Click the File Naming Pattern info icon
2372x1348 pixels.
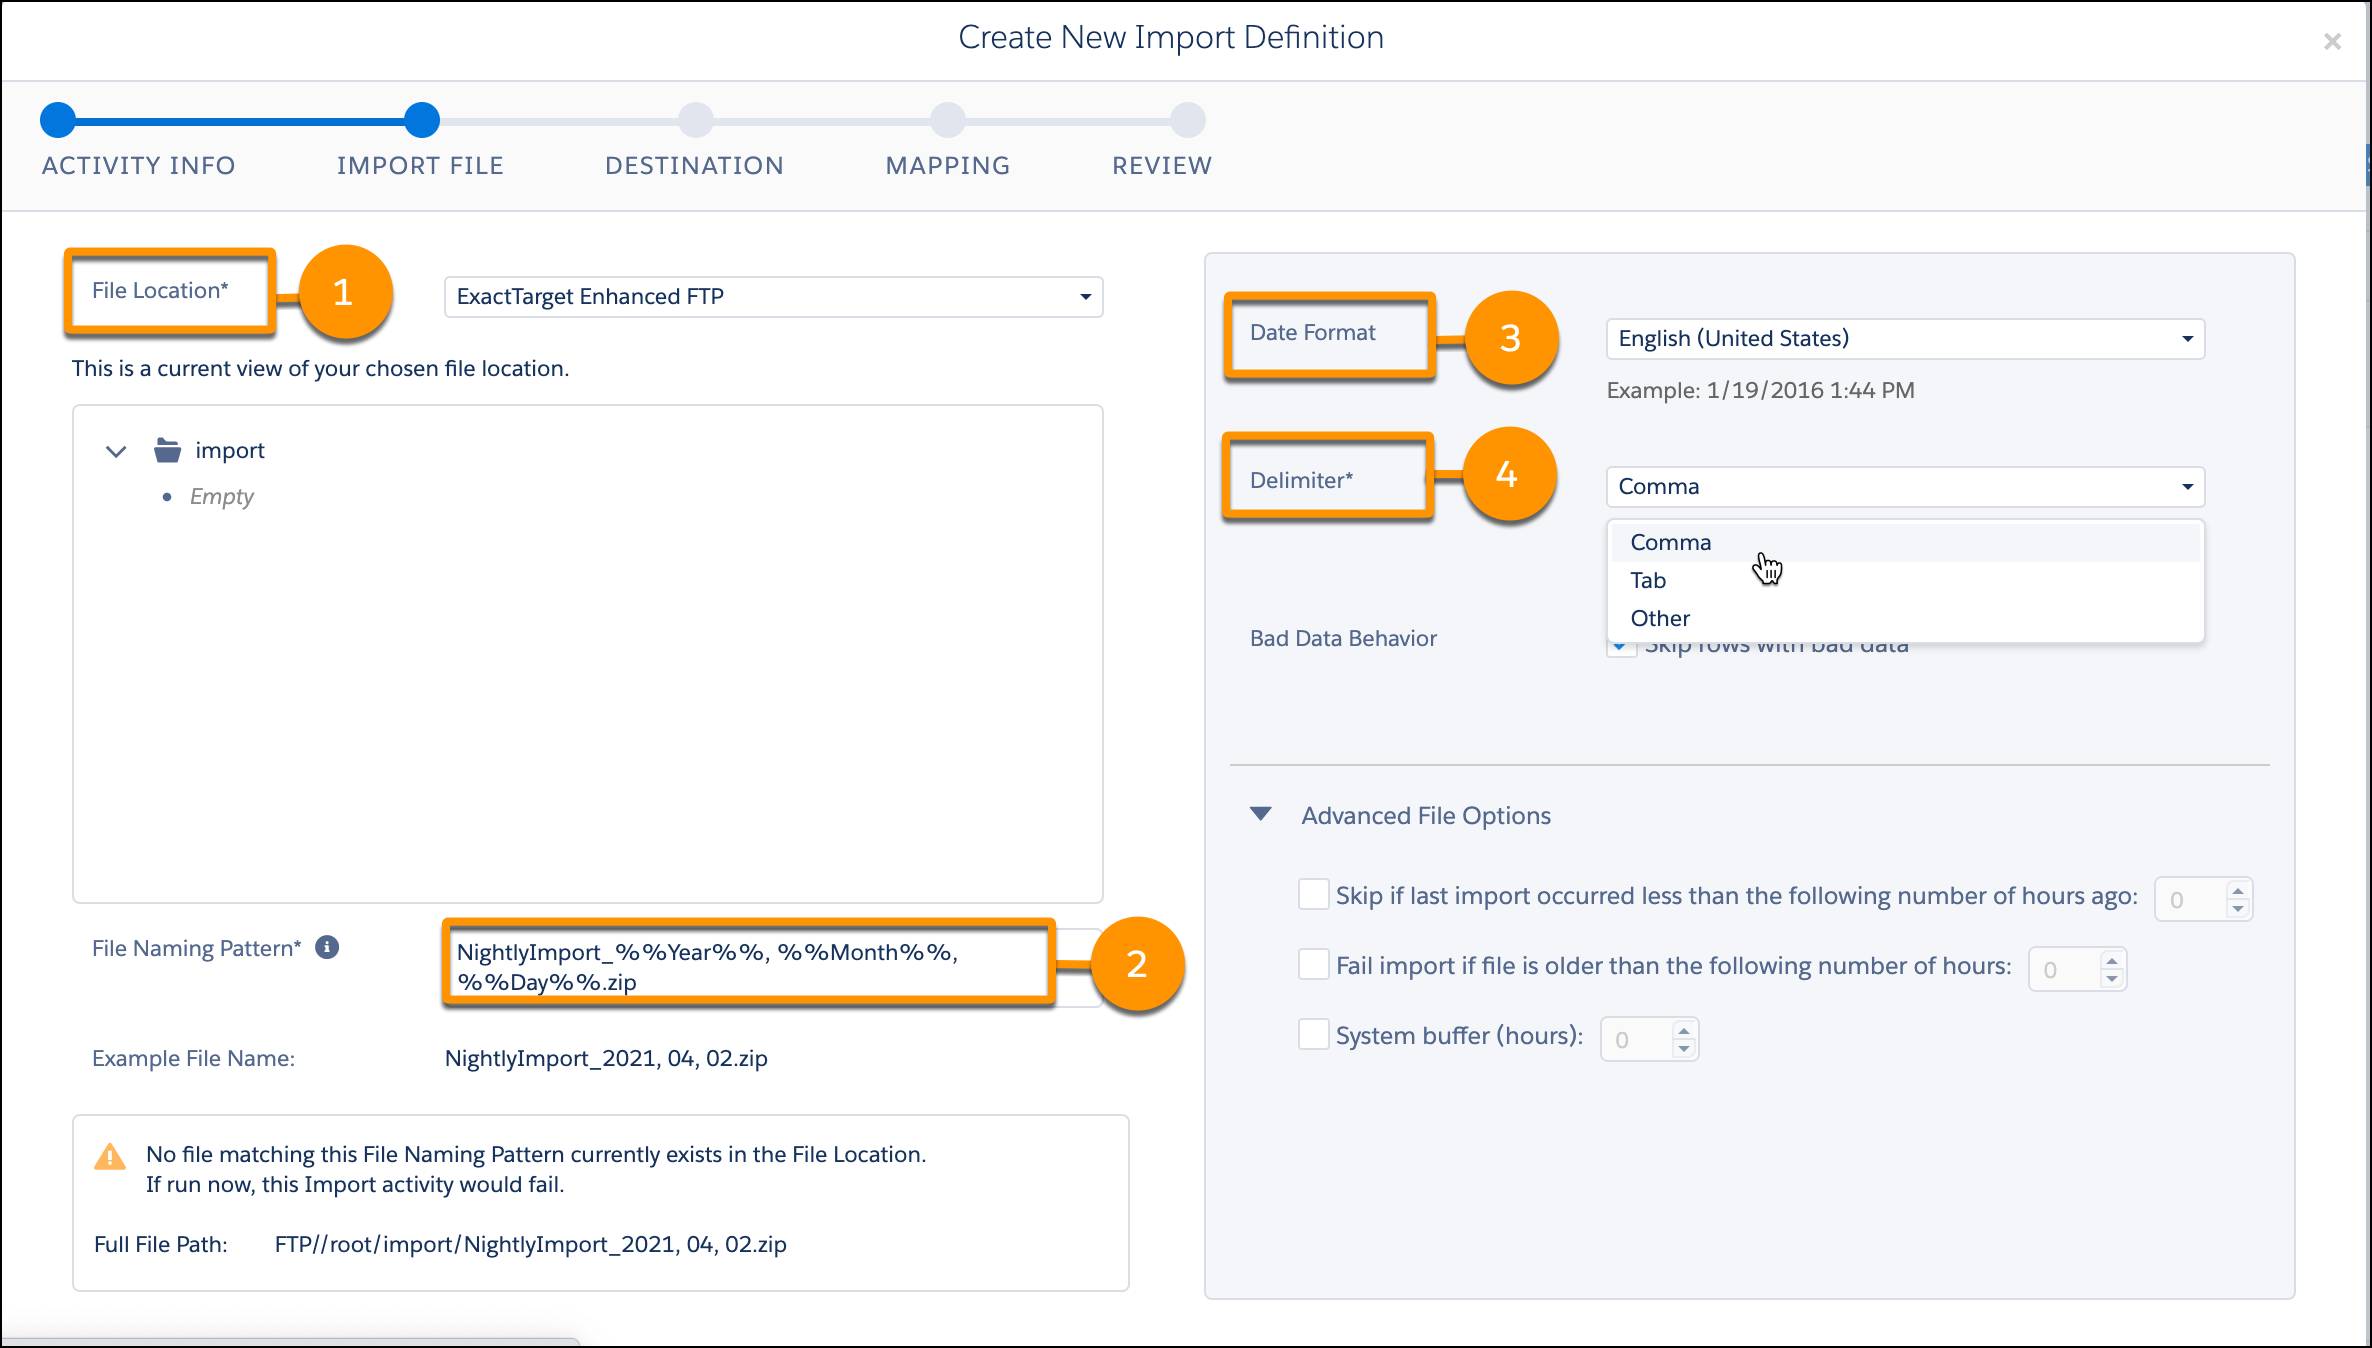327,947
